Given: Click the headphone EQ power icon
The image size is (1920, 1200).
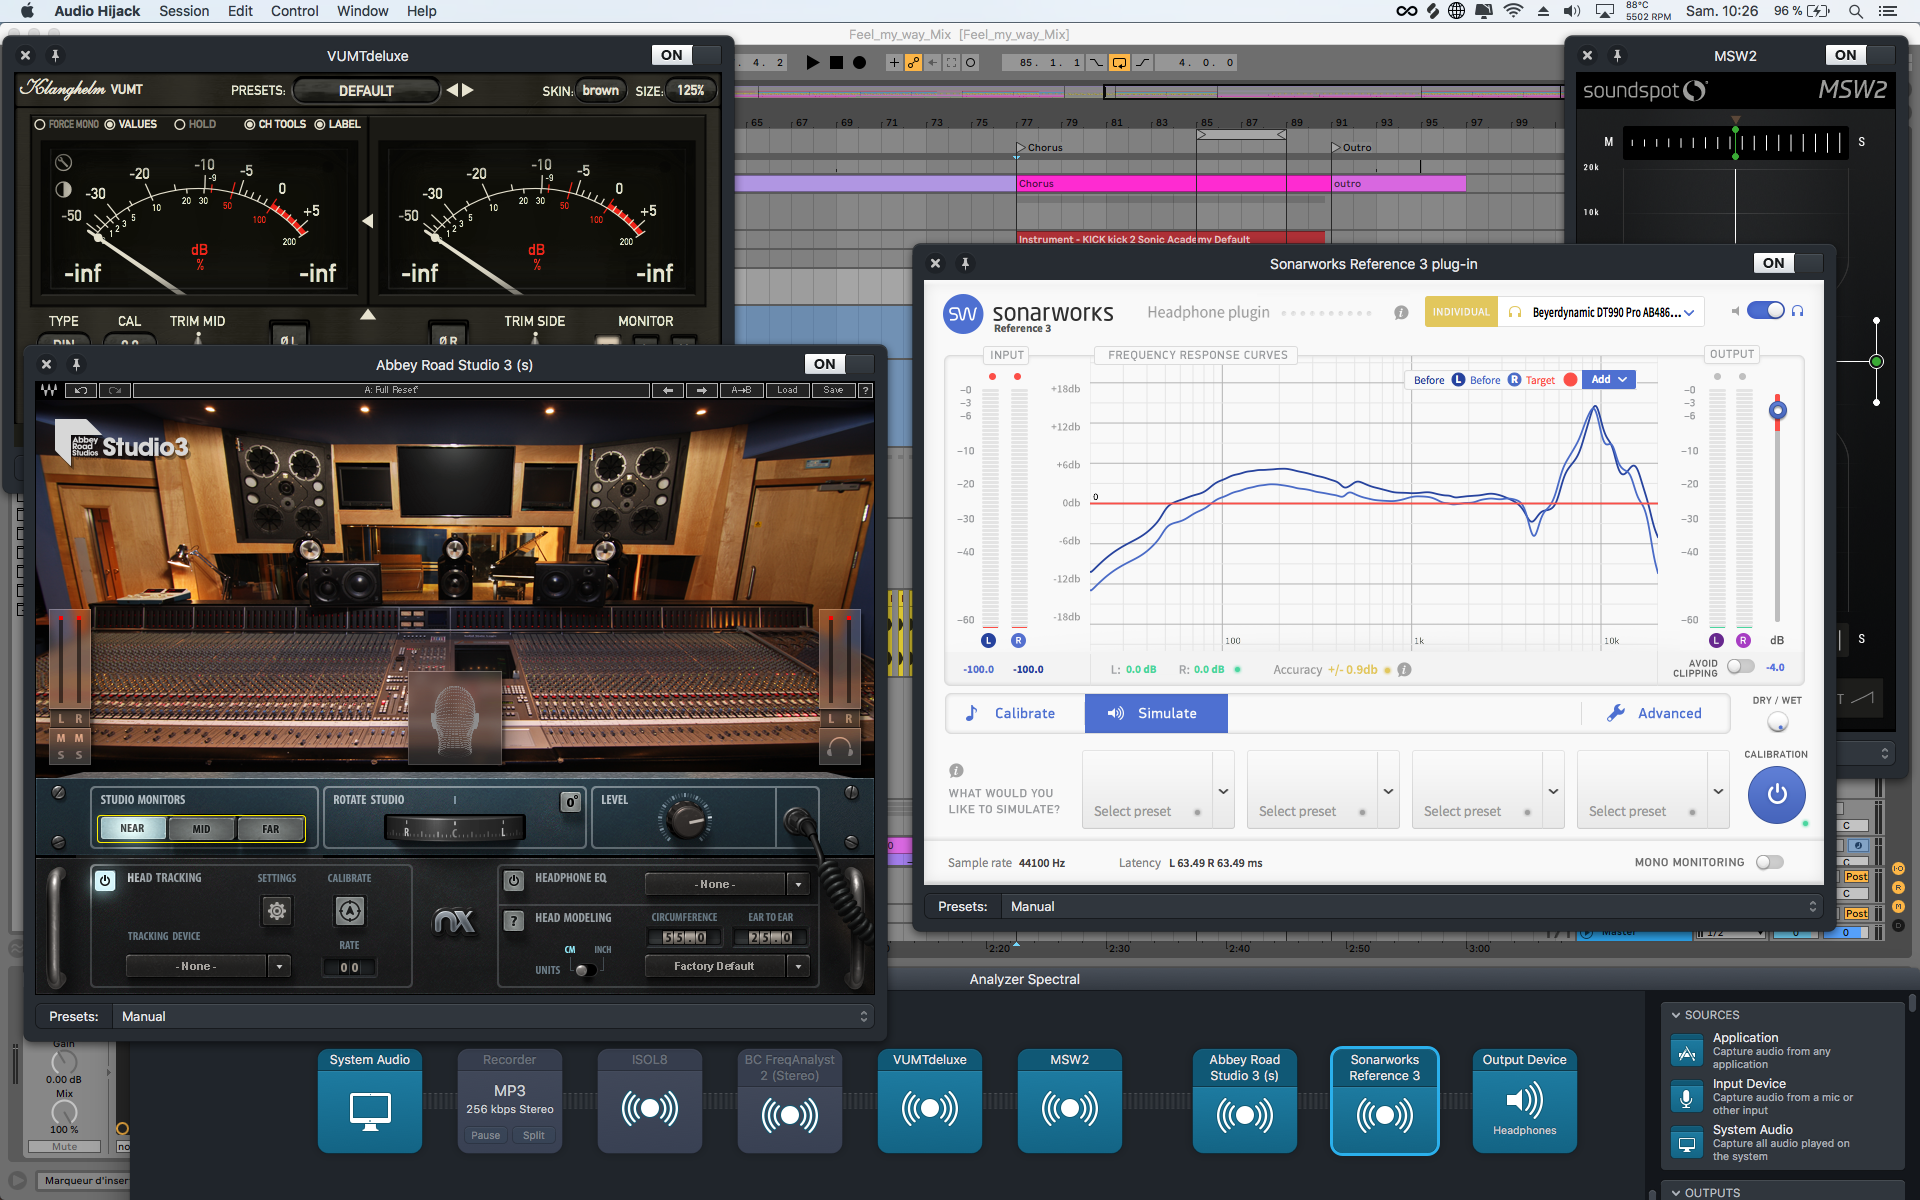Looking at the screenshot, I should pos(514,880).
